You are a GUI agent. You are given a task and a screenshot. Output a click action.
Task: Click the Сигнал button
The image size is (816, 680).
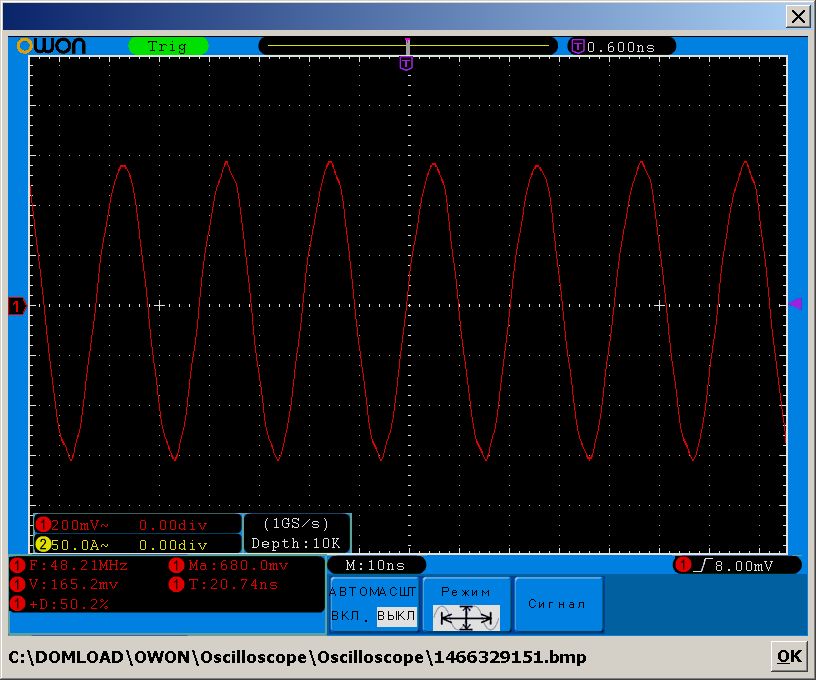(558, 604)
